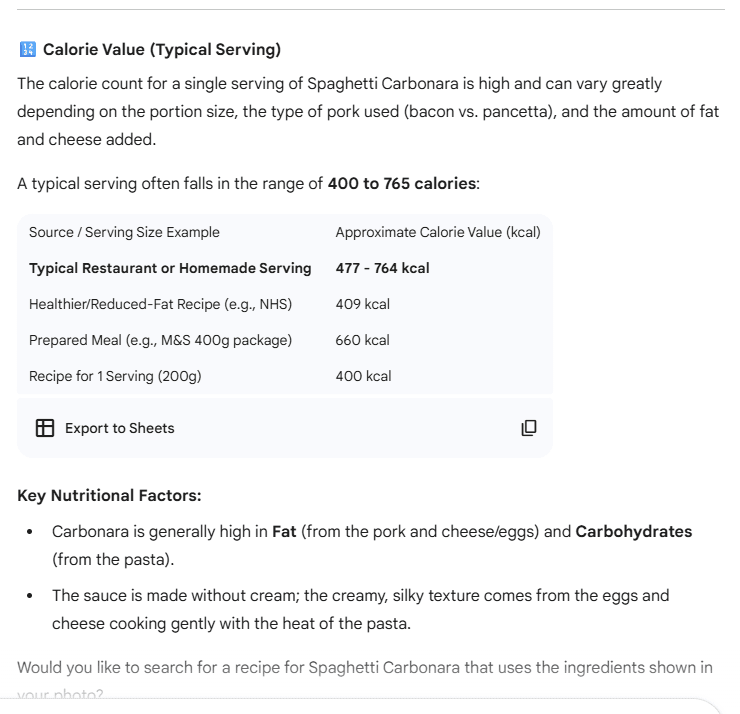Click the bold '400 to 765 calories' text
This screenshot has width=740, height=714.
tap(402, 184)
